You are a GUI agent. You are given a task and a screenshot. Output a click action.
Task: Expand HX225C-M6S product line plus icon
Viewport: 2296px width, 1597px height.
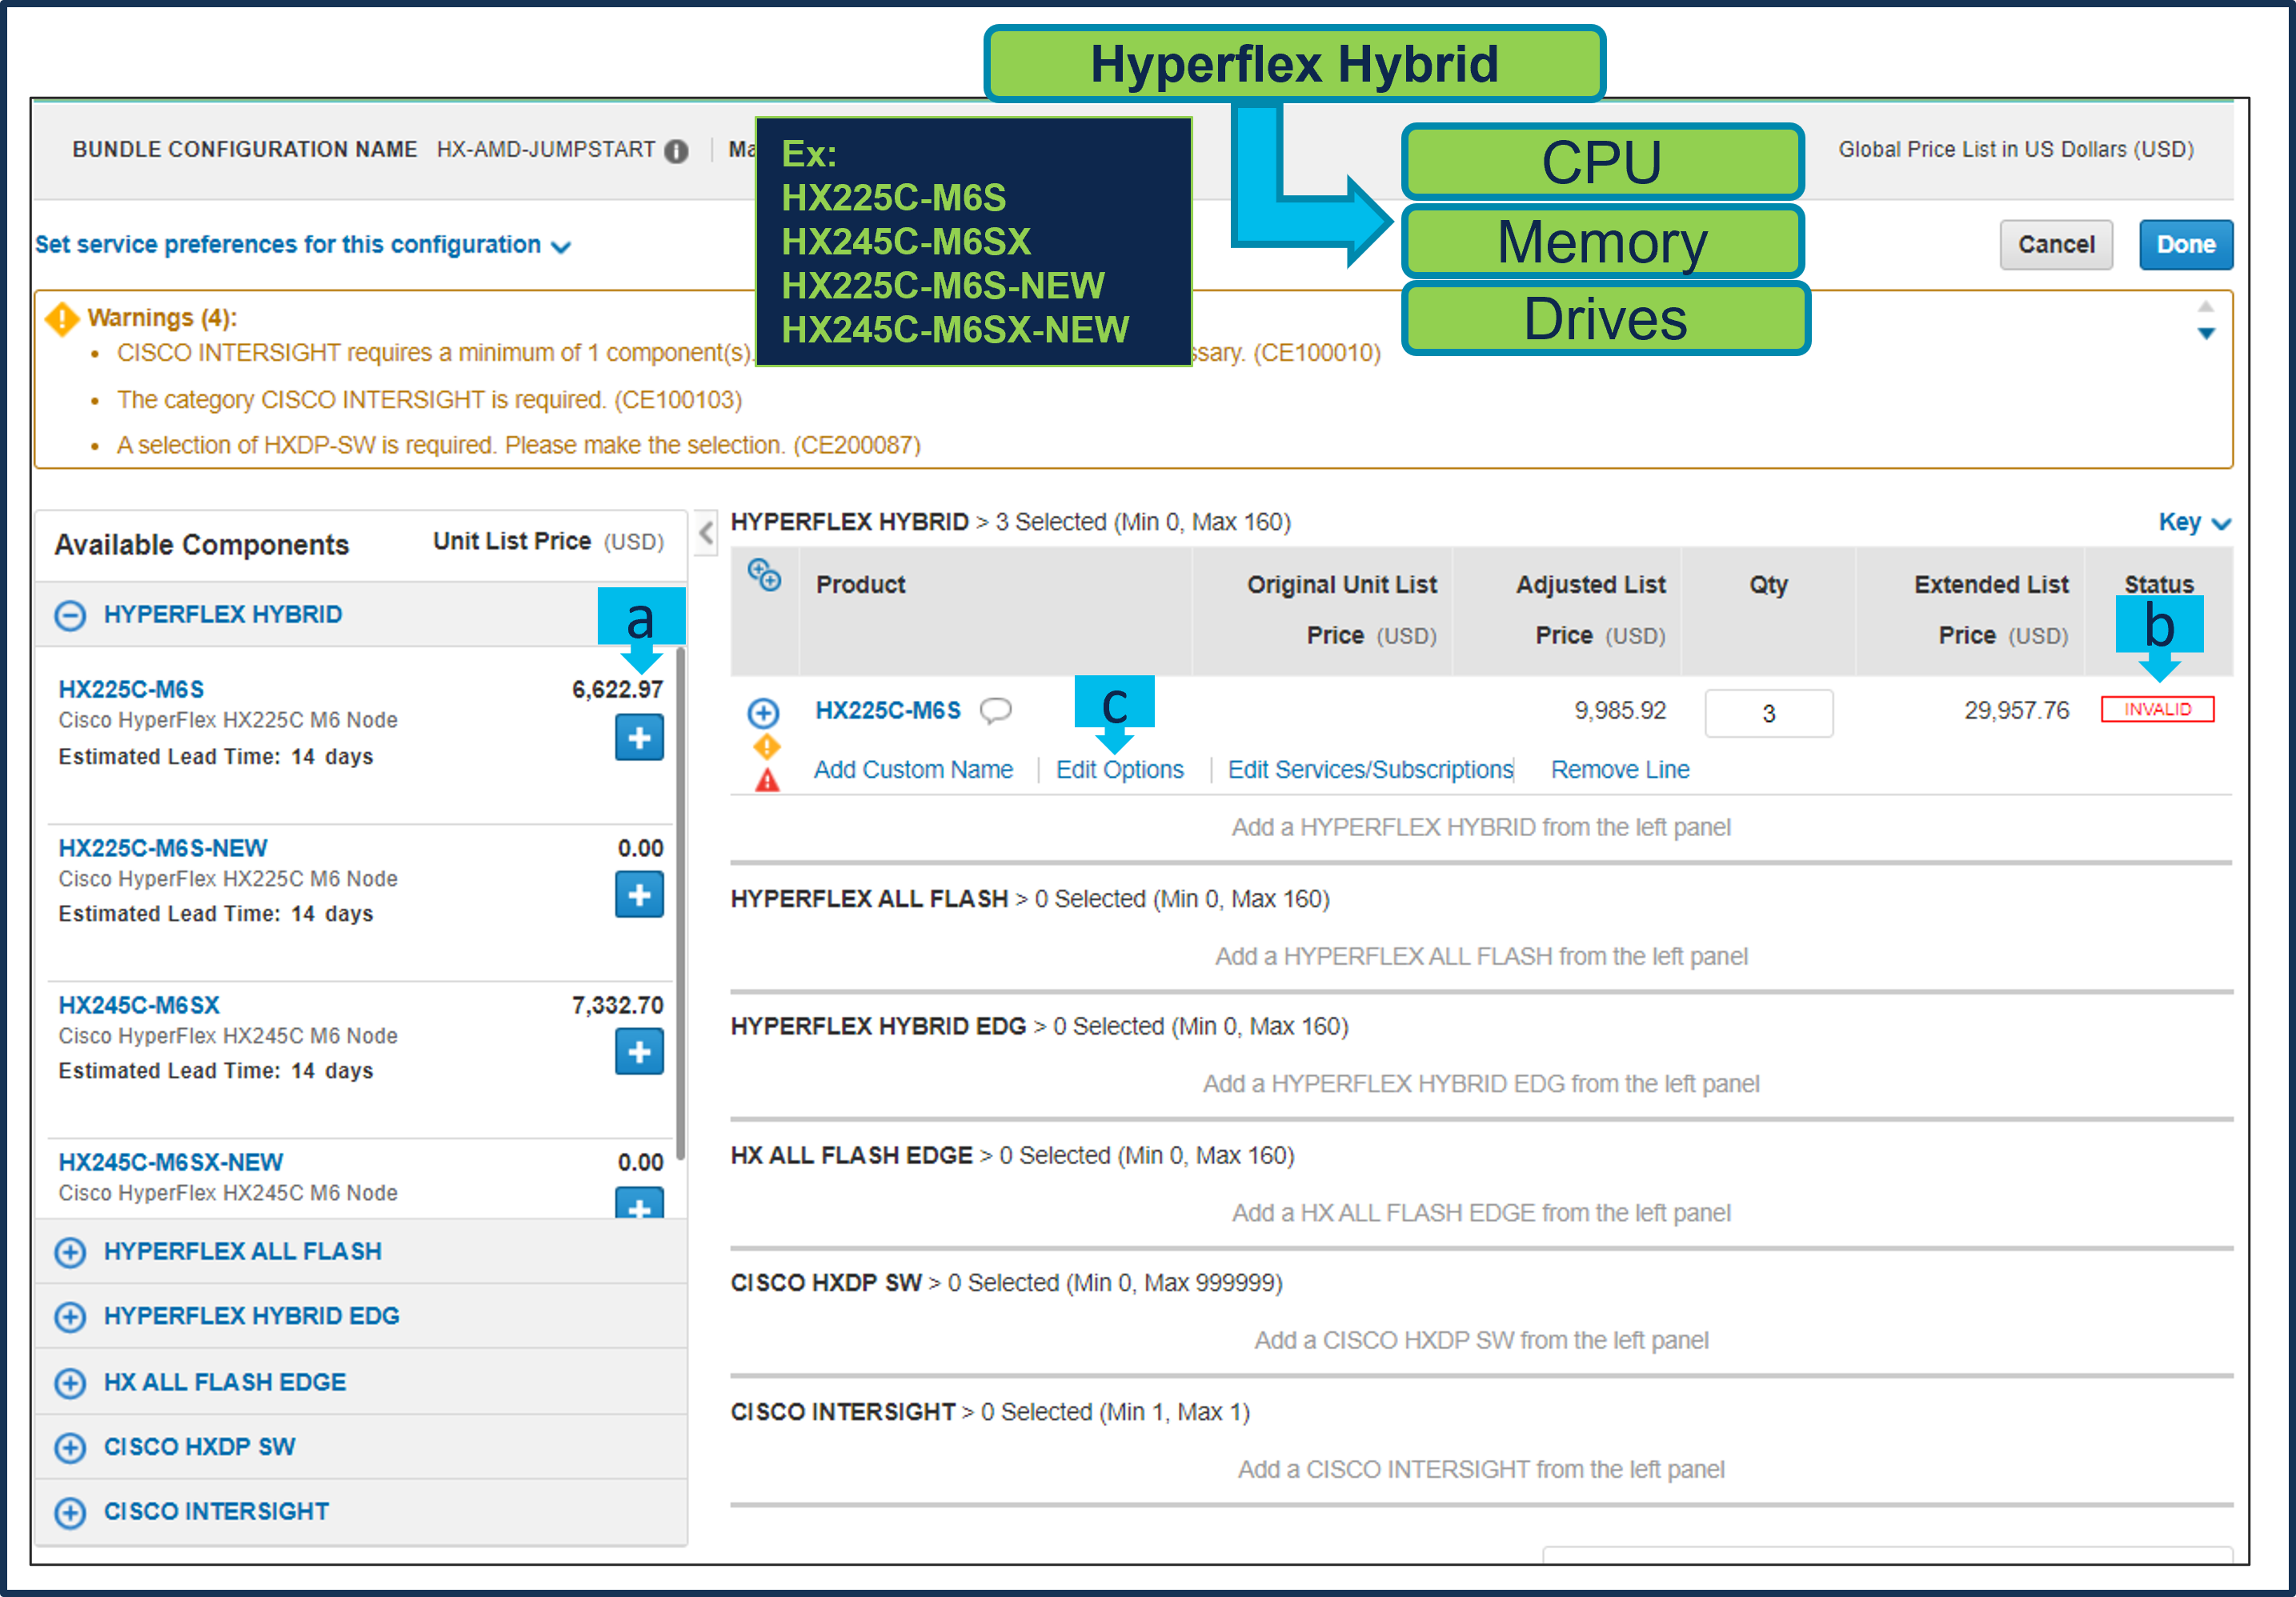click(763, 713)
